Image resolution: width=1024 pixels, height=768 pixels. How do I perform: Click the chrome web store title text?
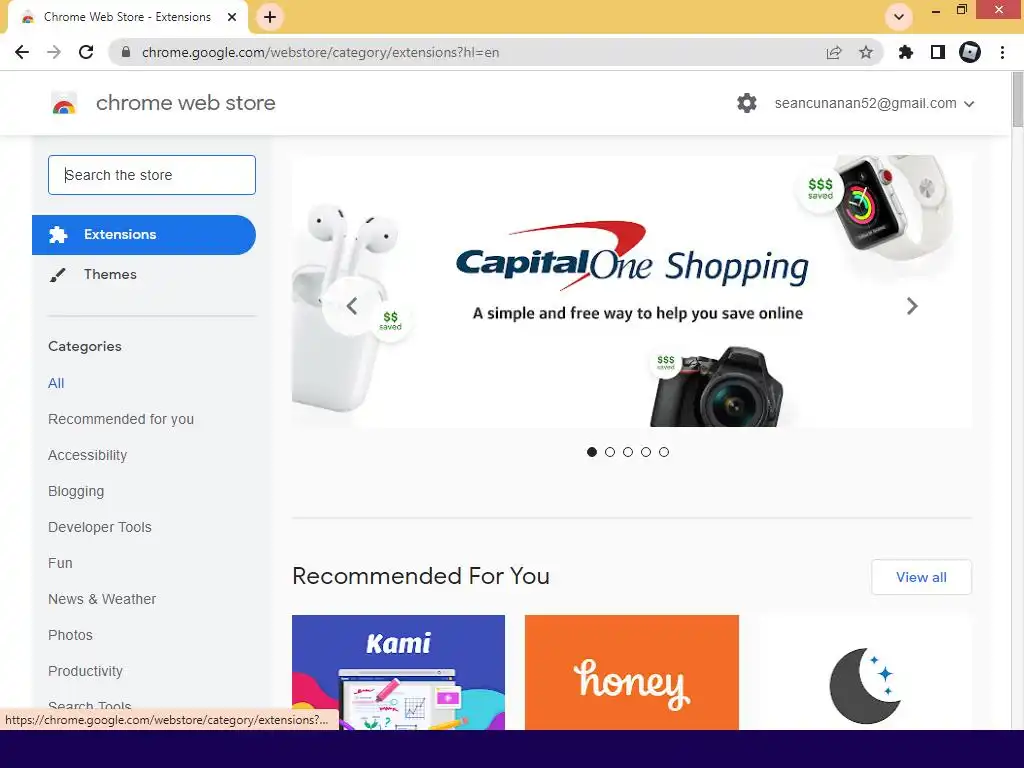coord(185,103)
